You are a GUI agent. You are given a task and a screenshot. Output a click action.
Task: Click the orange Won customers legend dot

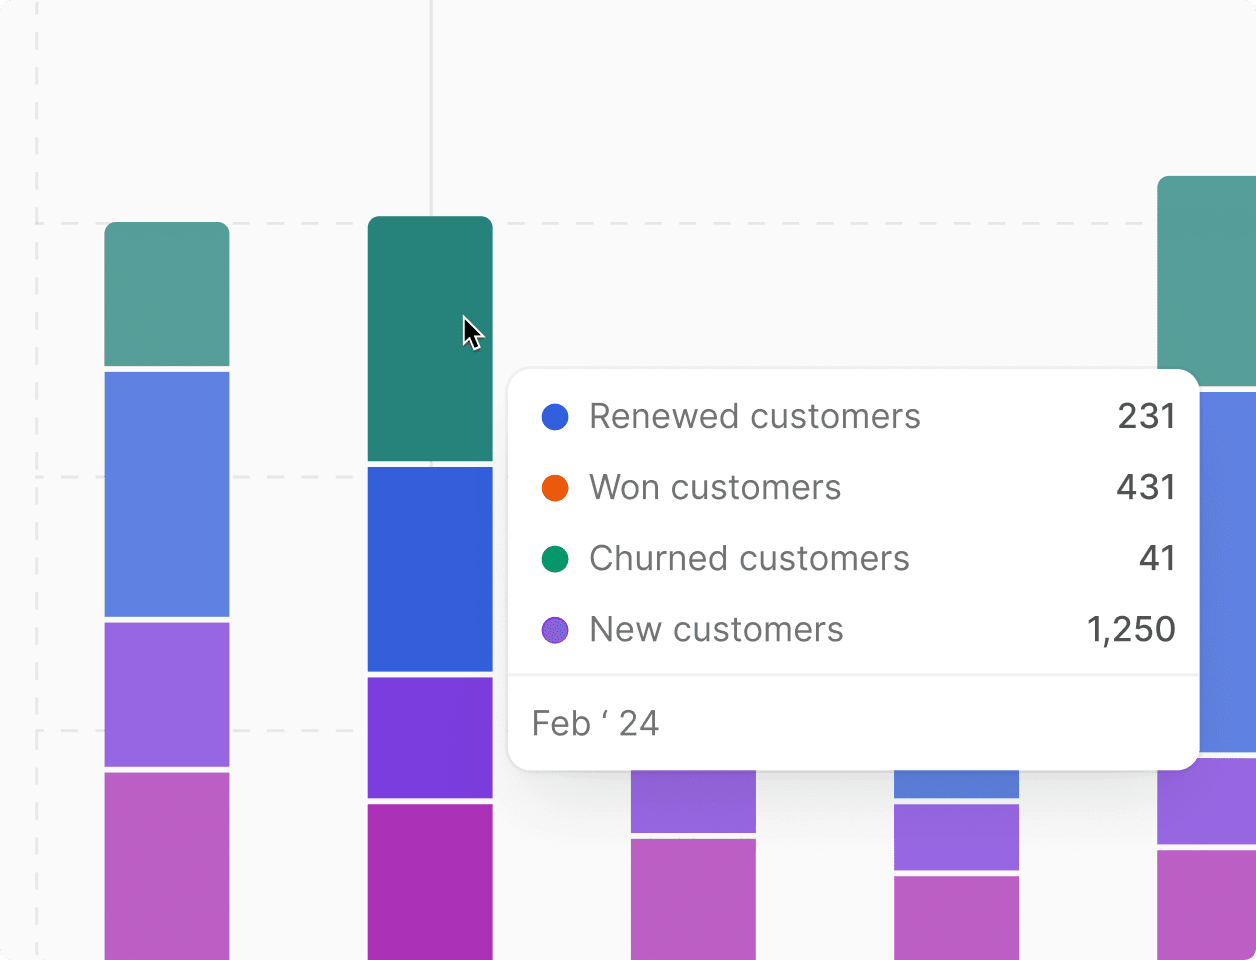tap(555, 488)
